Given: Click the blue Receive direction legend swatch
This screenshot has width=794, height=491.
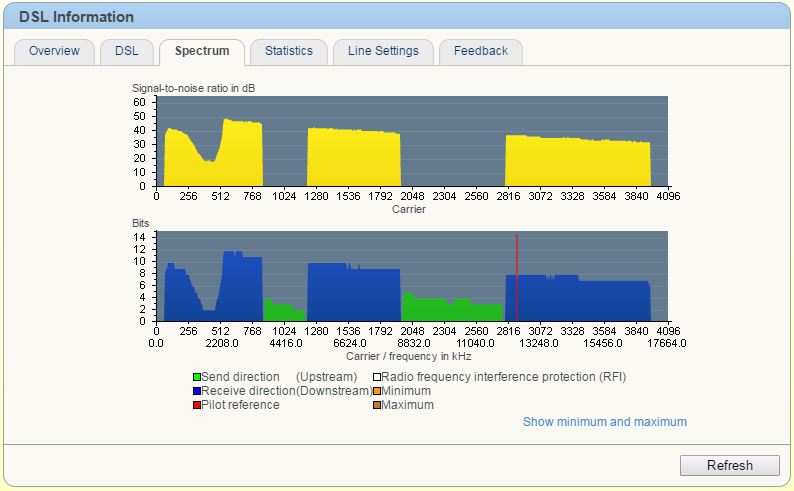Looking at the screenshot, I should 197,392.
